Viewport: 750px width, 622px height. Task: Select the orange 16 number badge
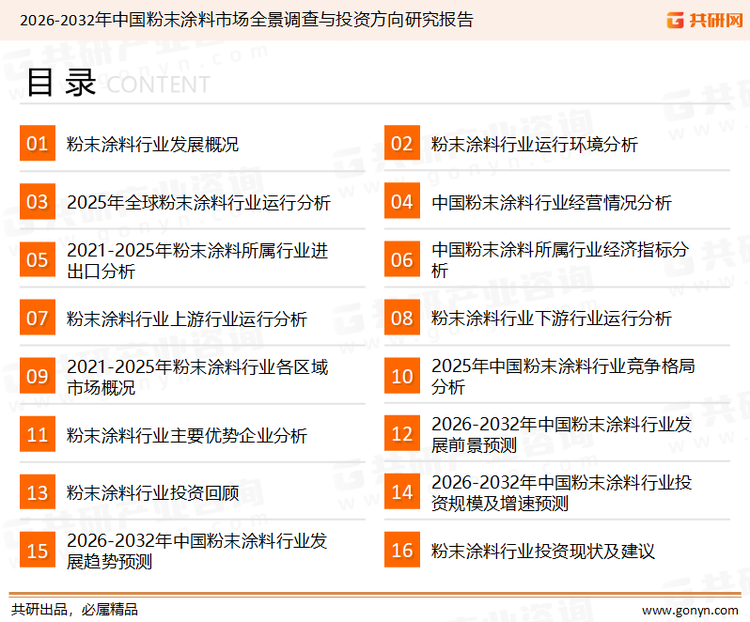coord(402,550)
